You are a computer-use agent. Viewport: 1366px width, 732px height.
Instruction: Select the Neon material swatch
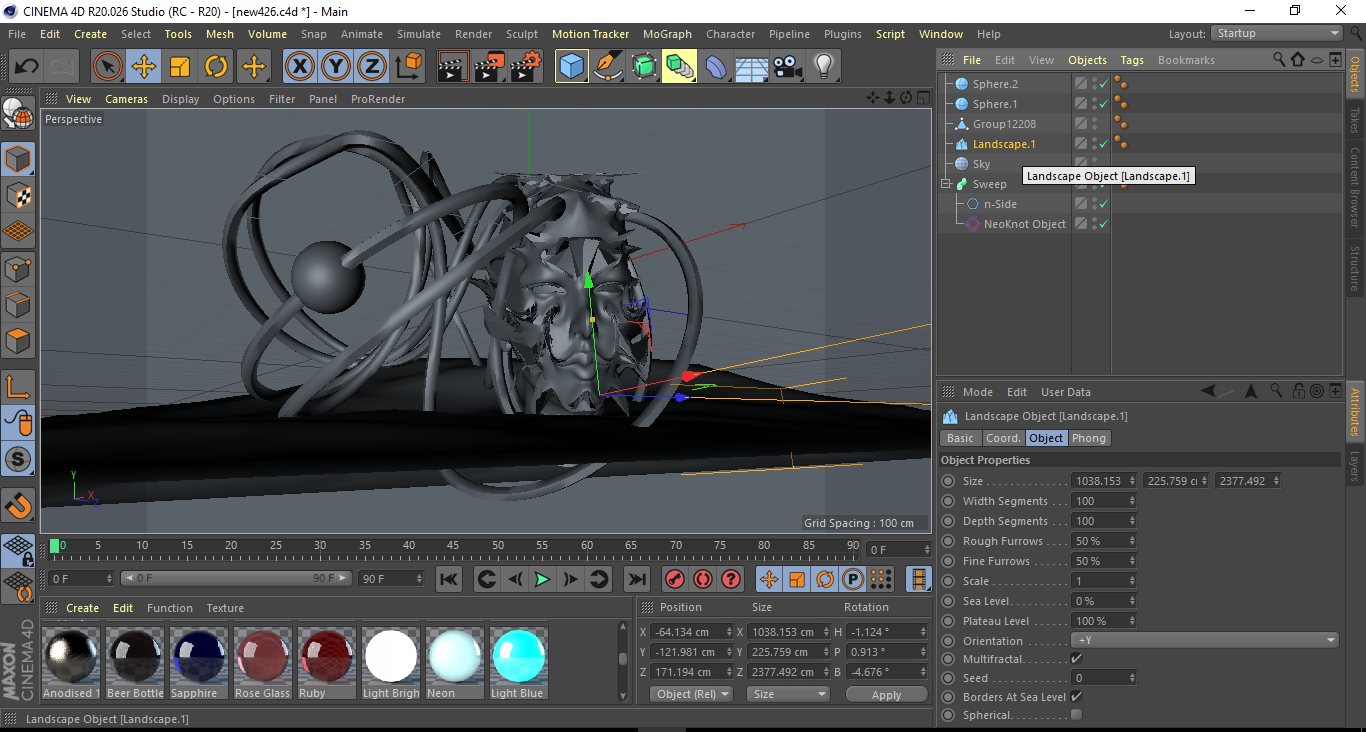point(455,657)
